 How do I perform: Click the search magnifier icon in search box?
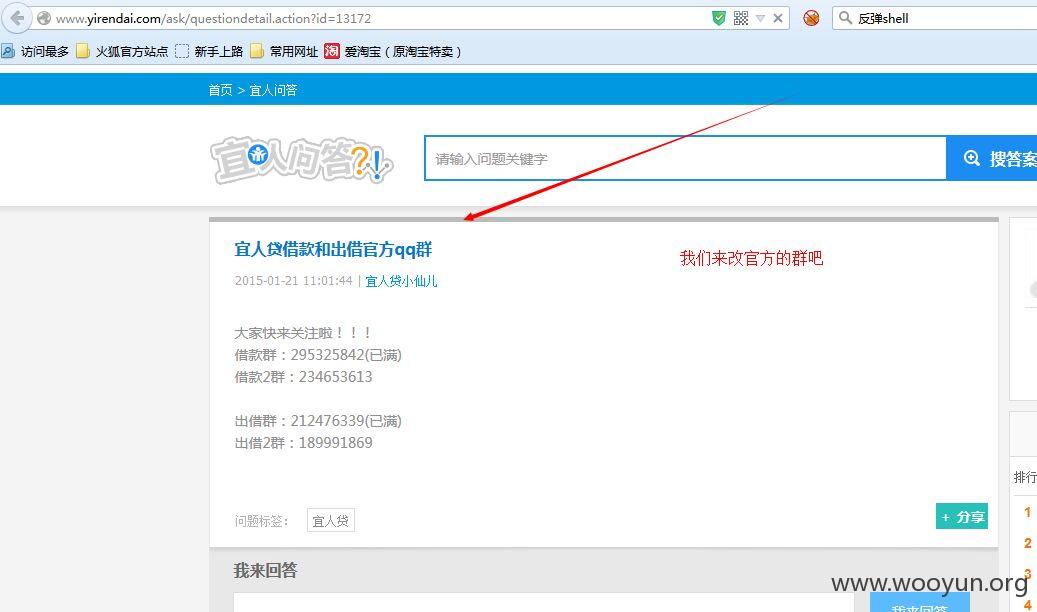click(845, 18)
